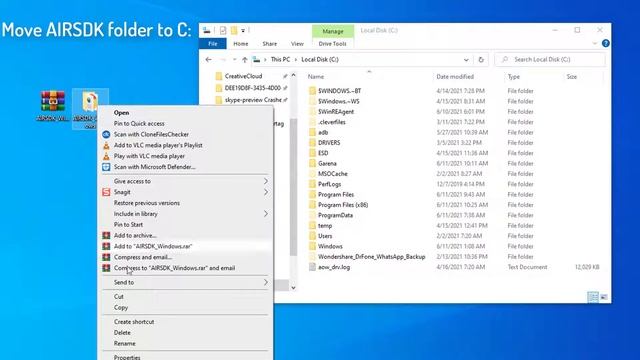Click VLC cone icon beside Add to Playlist
Viewport: 640px width, 360px height.
106,145
